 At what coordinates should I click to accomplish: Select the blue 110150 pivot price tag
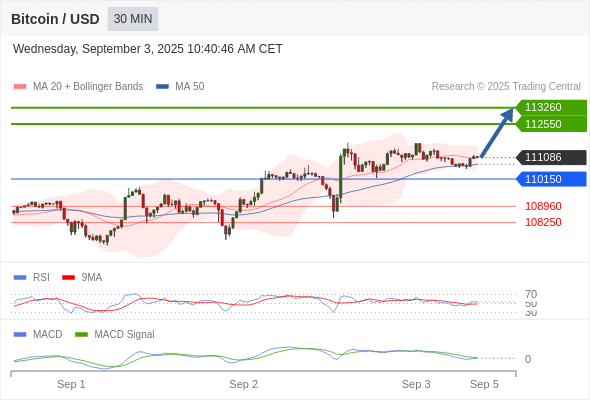pyautogui.click(x=551, y=179)
